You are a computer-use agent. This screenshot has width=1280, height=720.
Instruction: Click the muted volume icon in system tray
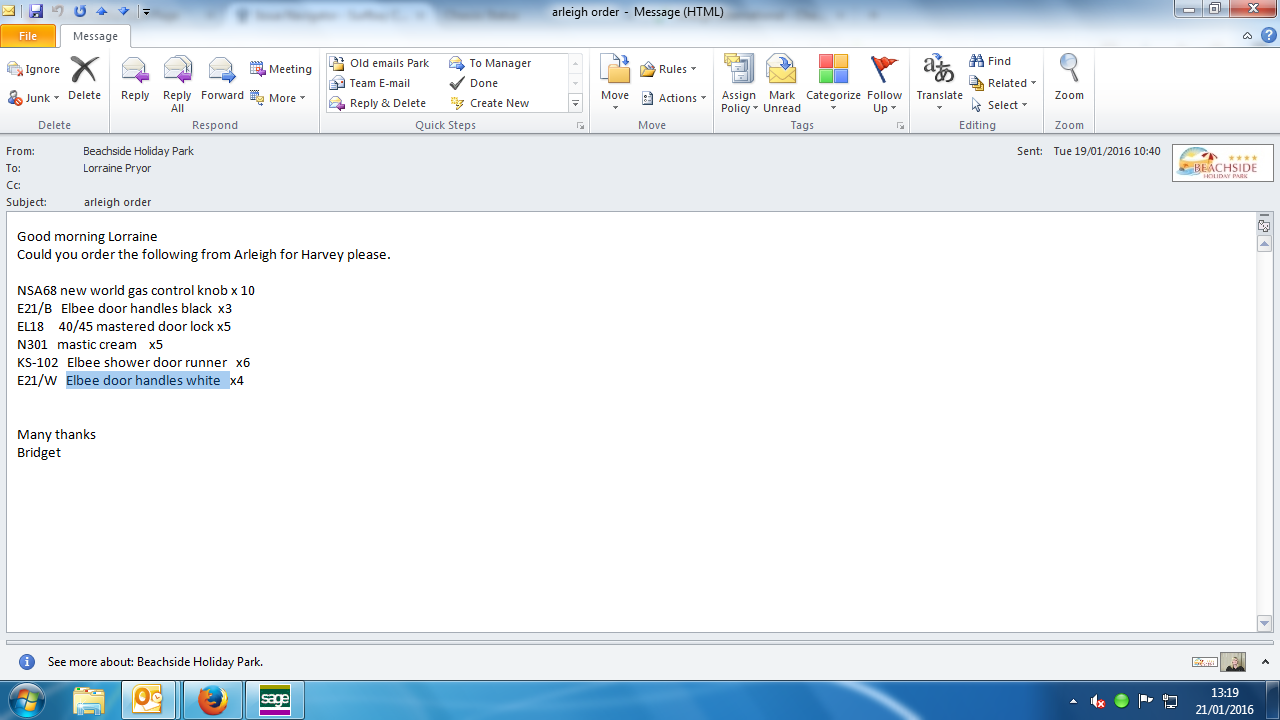[x=1098, y=701]
